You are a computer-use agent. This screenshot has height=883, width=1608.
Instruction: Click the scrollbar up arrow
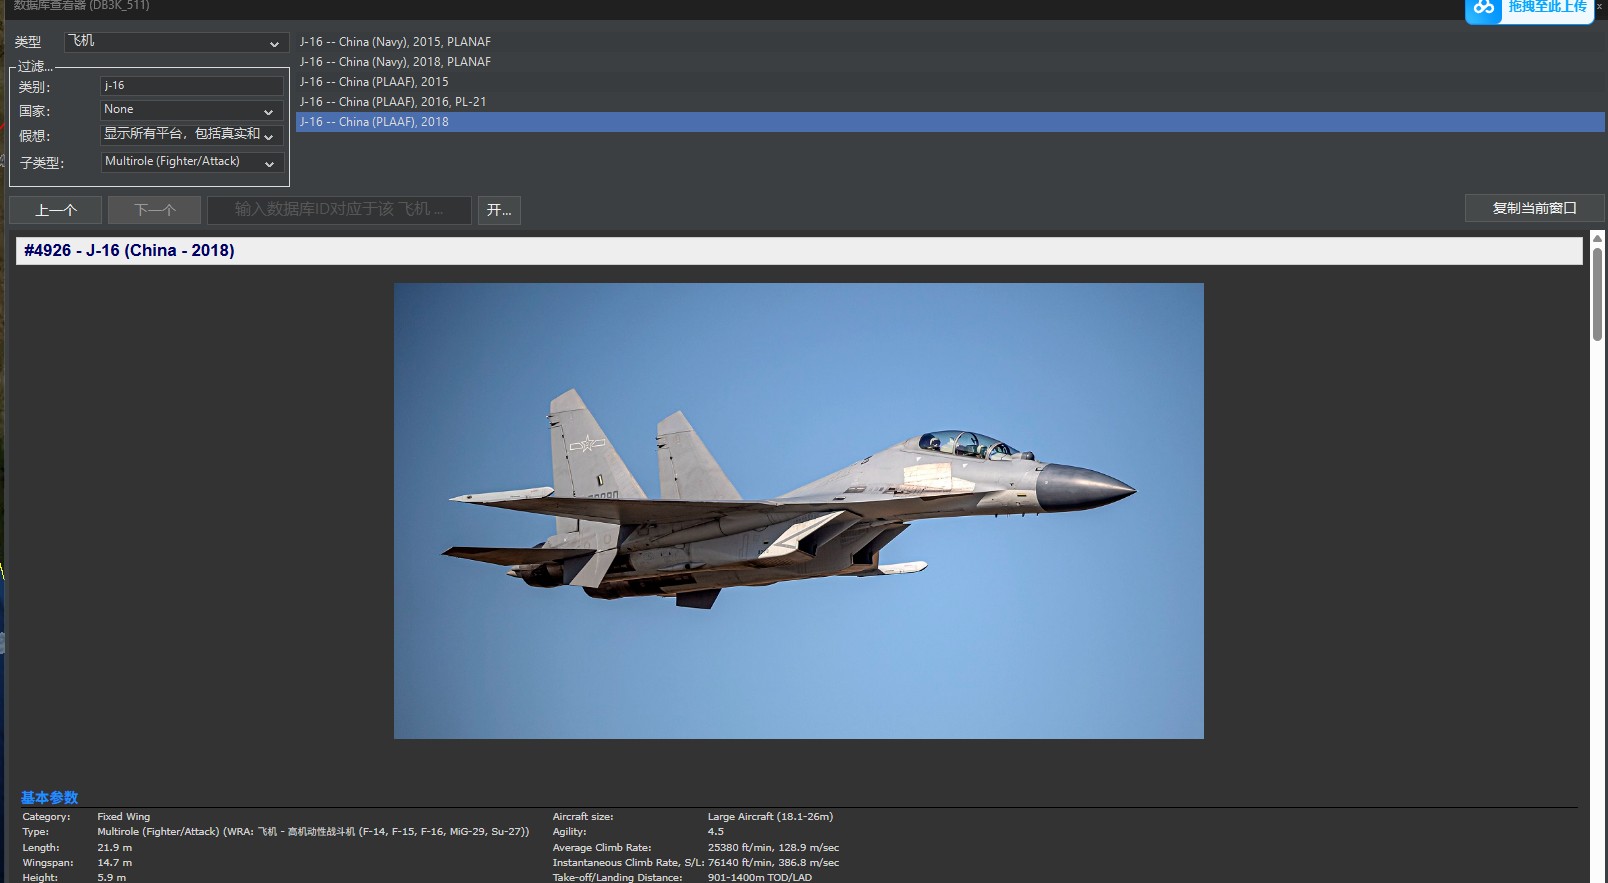coord(1597,238)
